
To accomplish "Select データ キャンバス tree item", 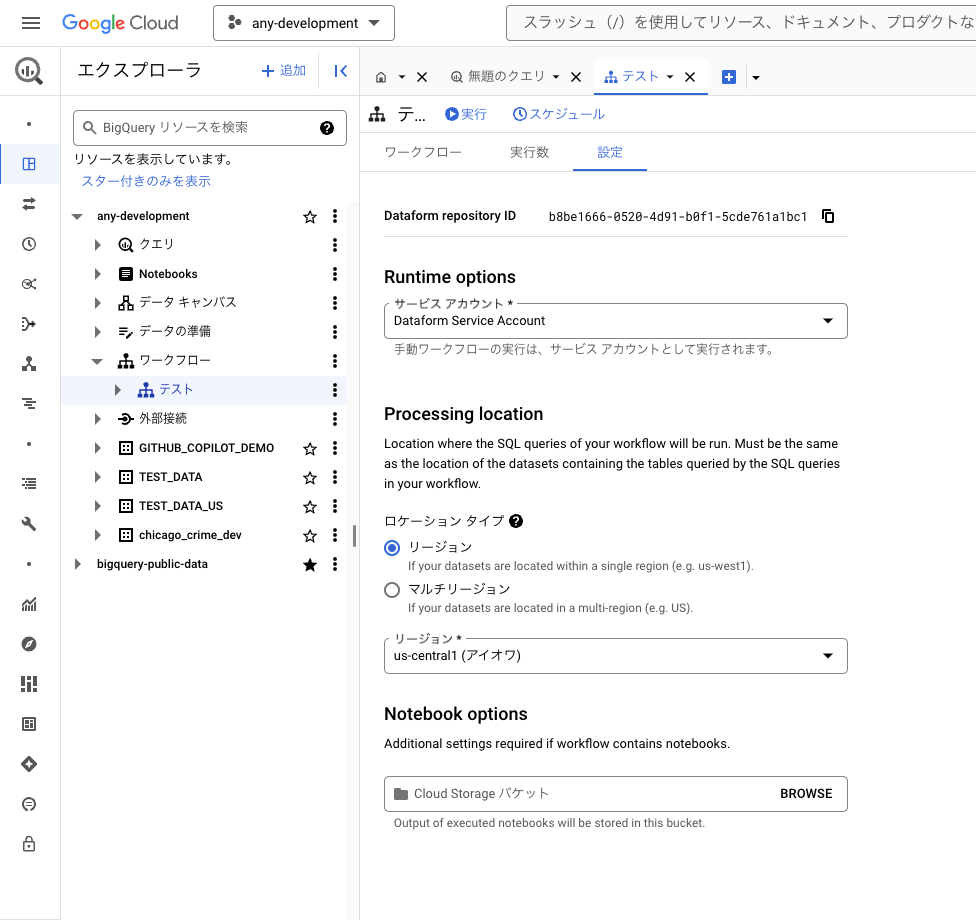I will click(x=187, y=303).
